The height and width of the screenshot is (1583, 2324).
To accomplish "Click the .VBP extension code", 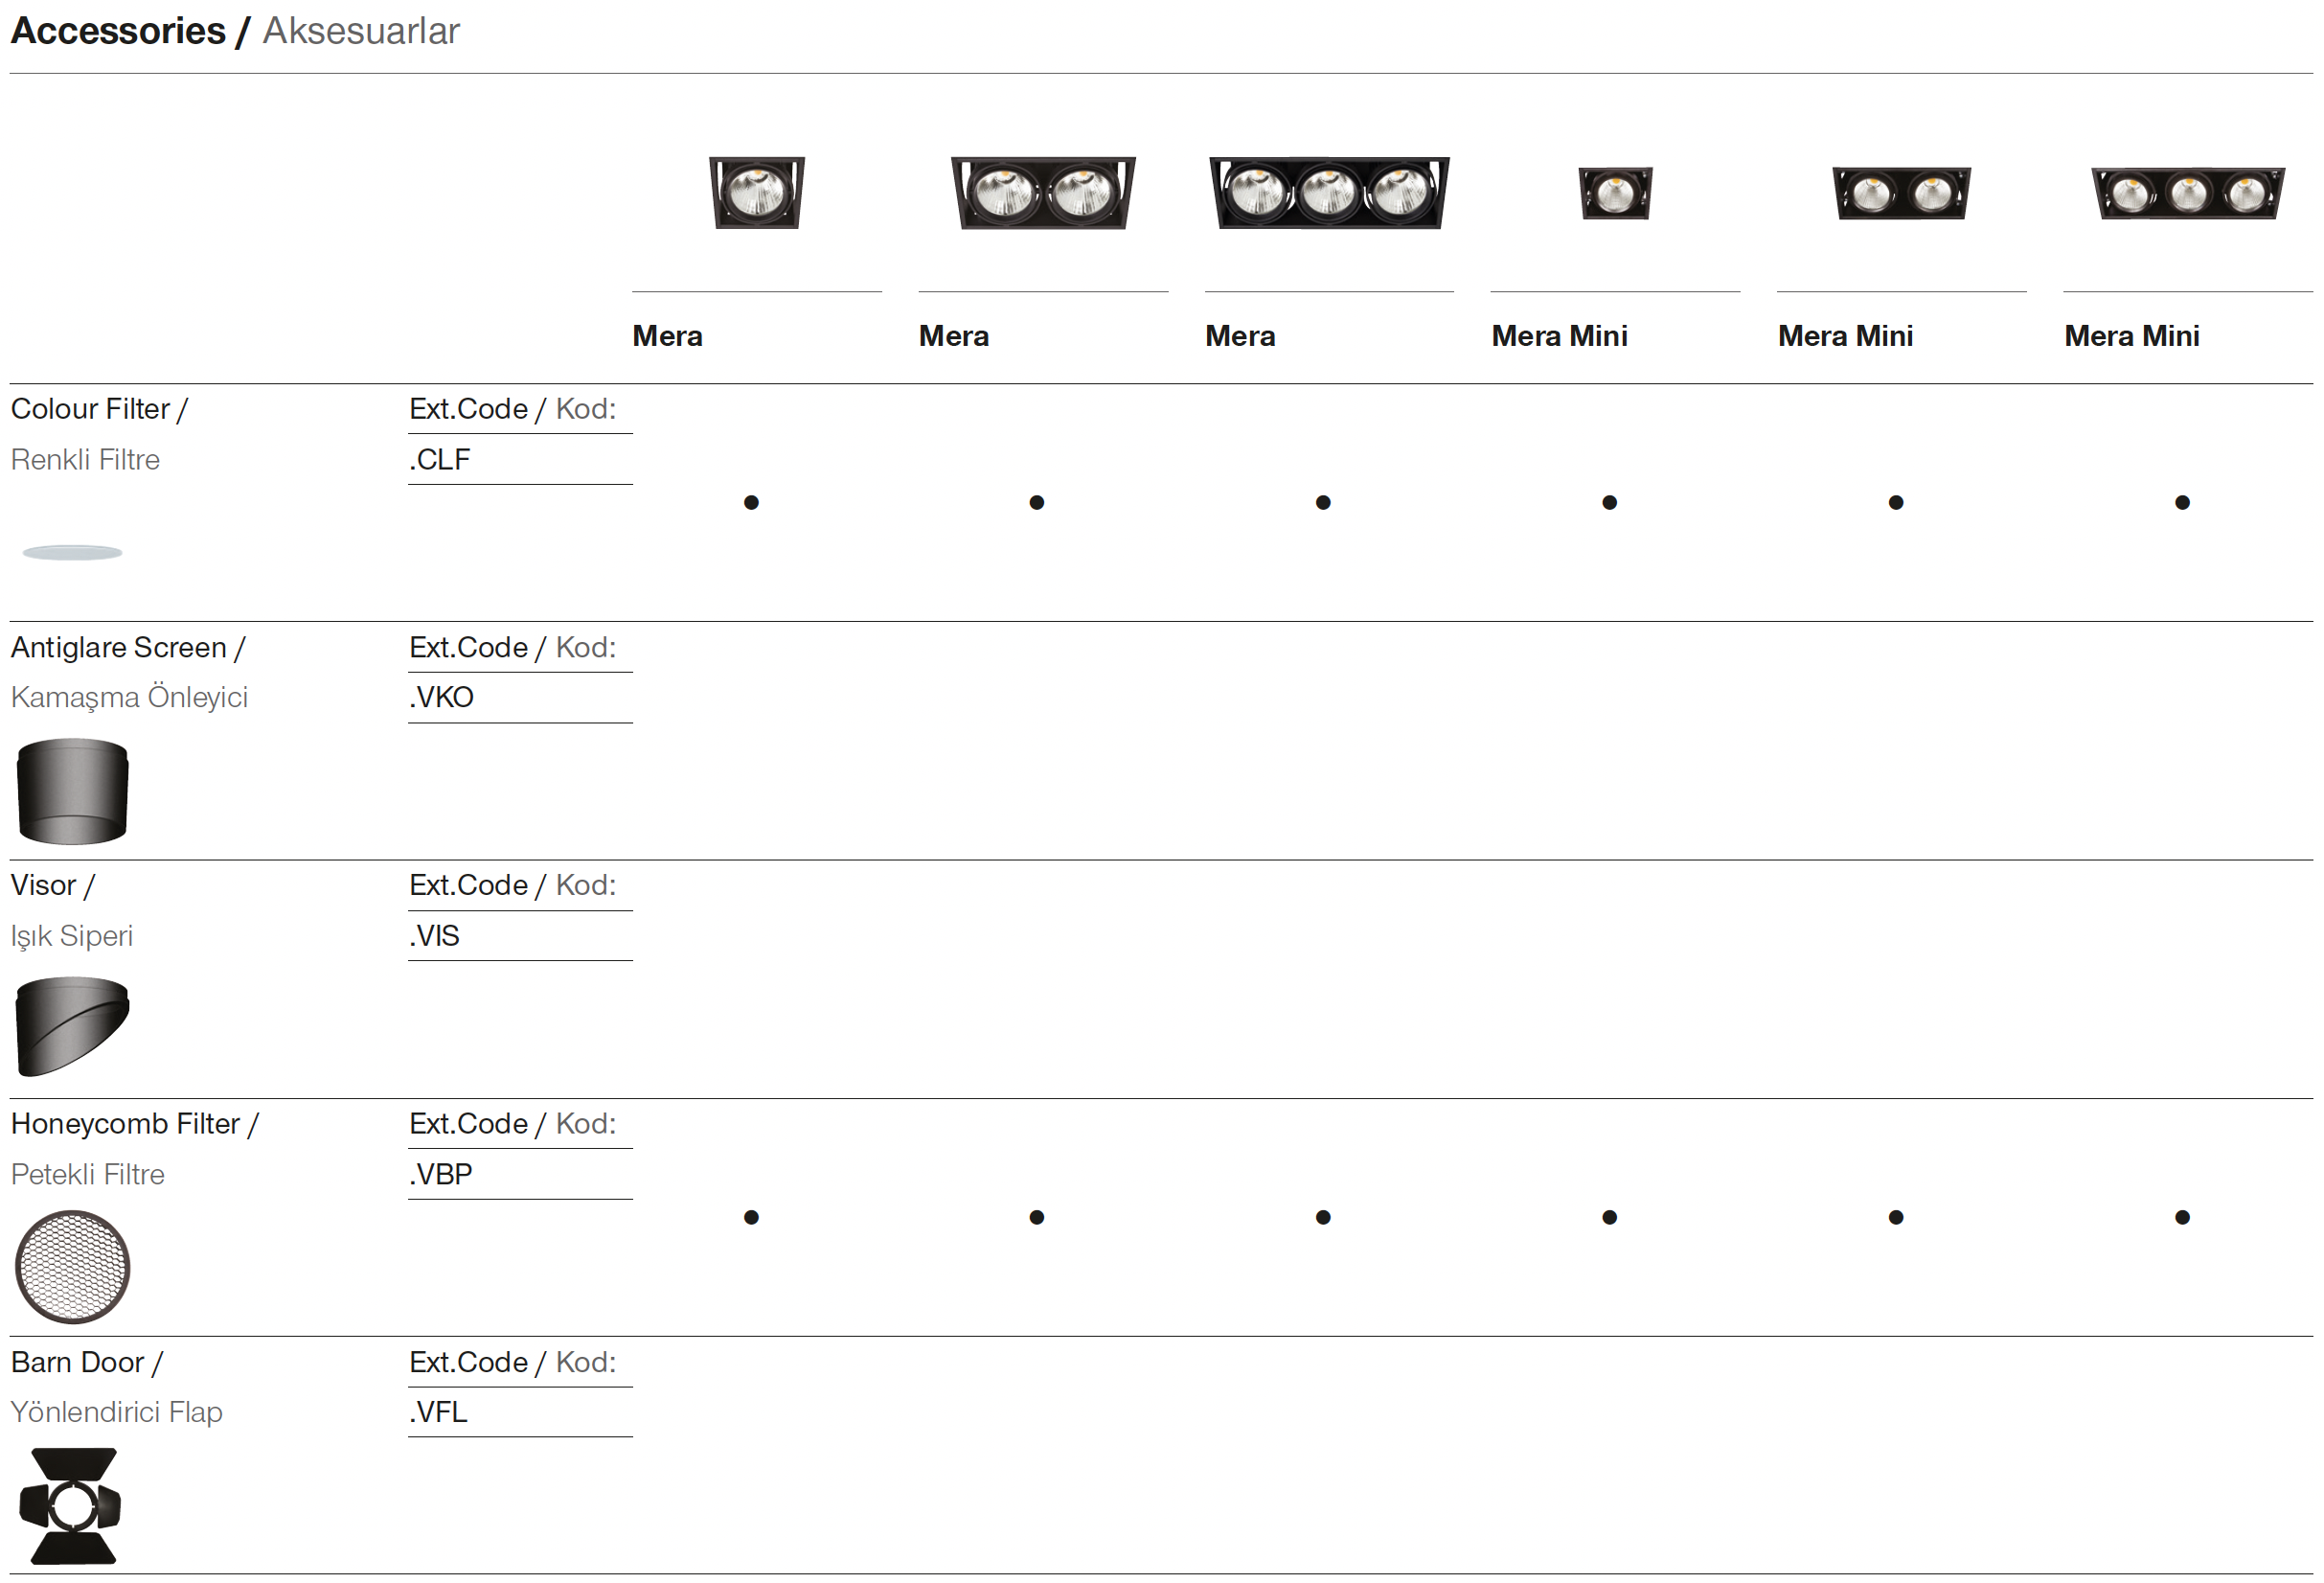I will 441,1174.
